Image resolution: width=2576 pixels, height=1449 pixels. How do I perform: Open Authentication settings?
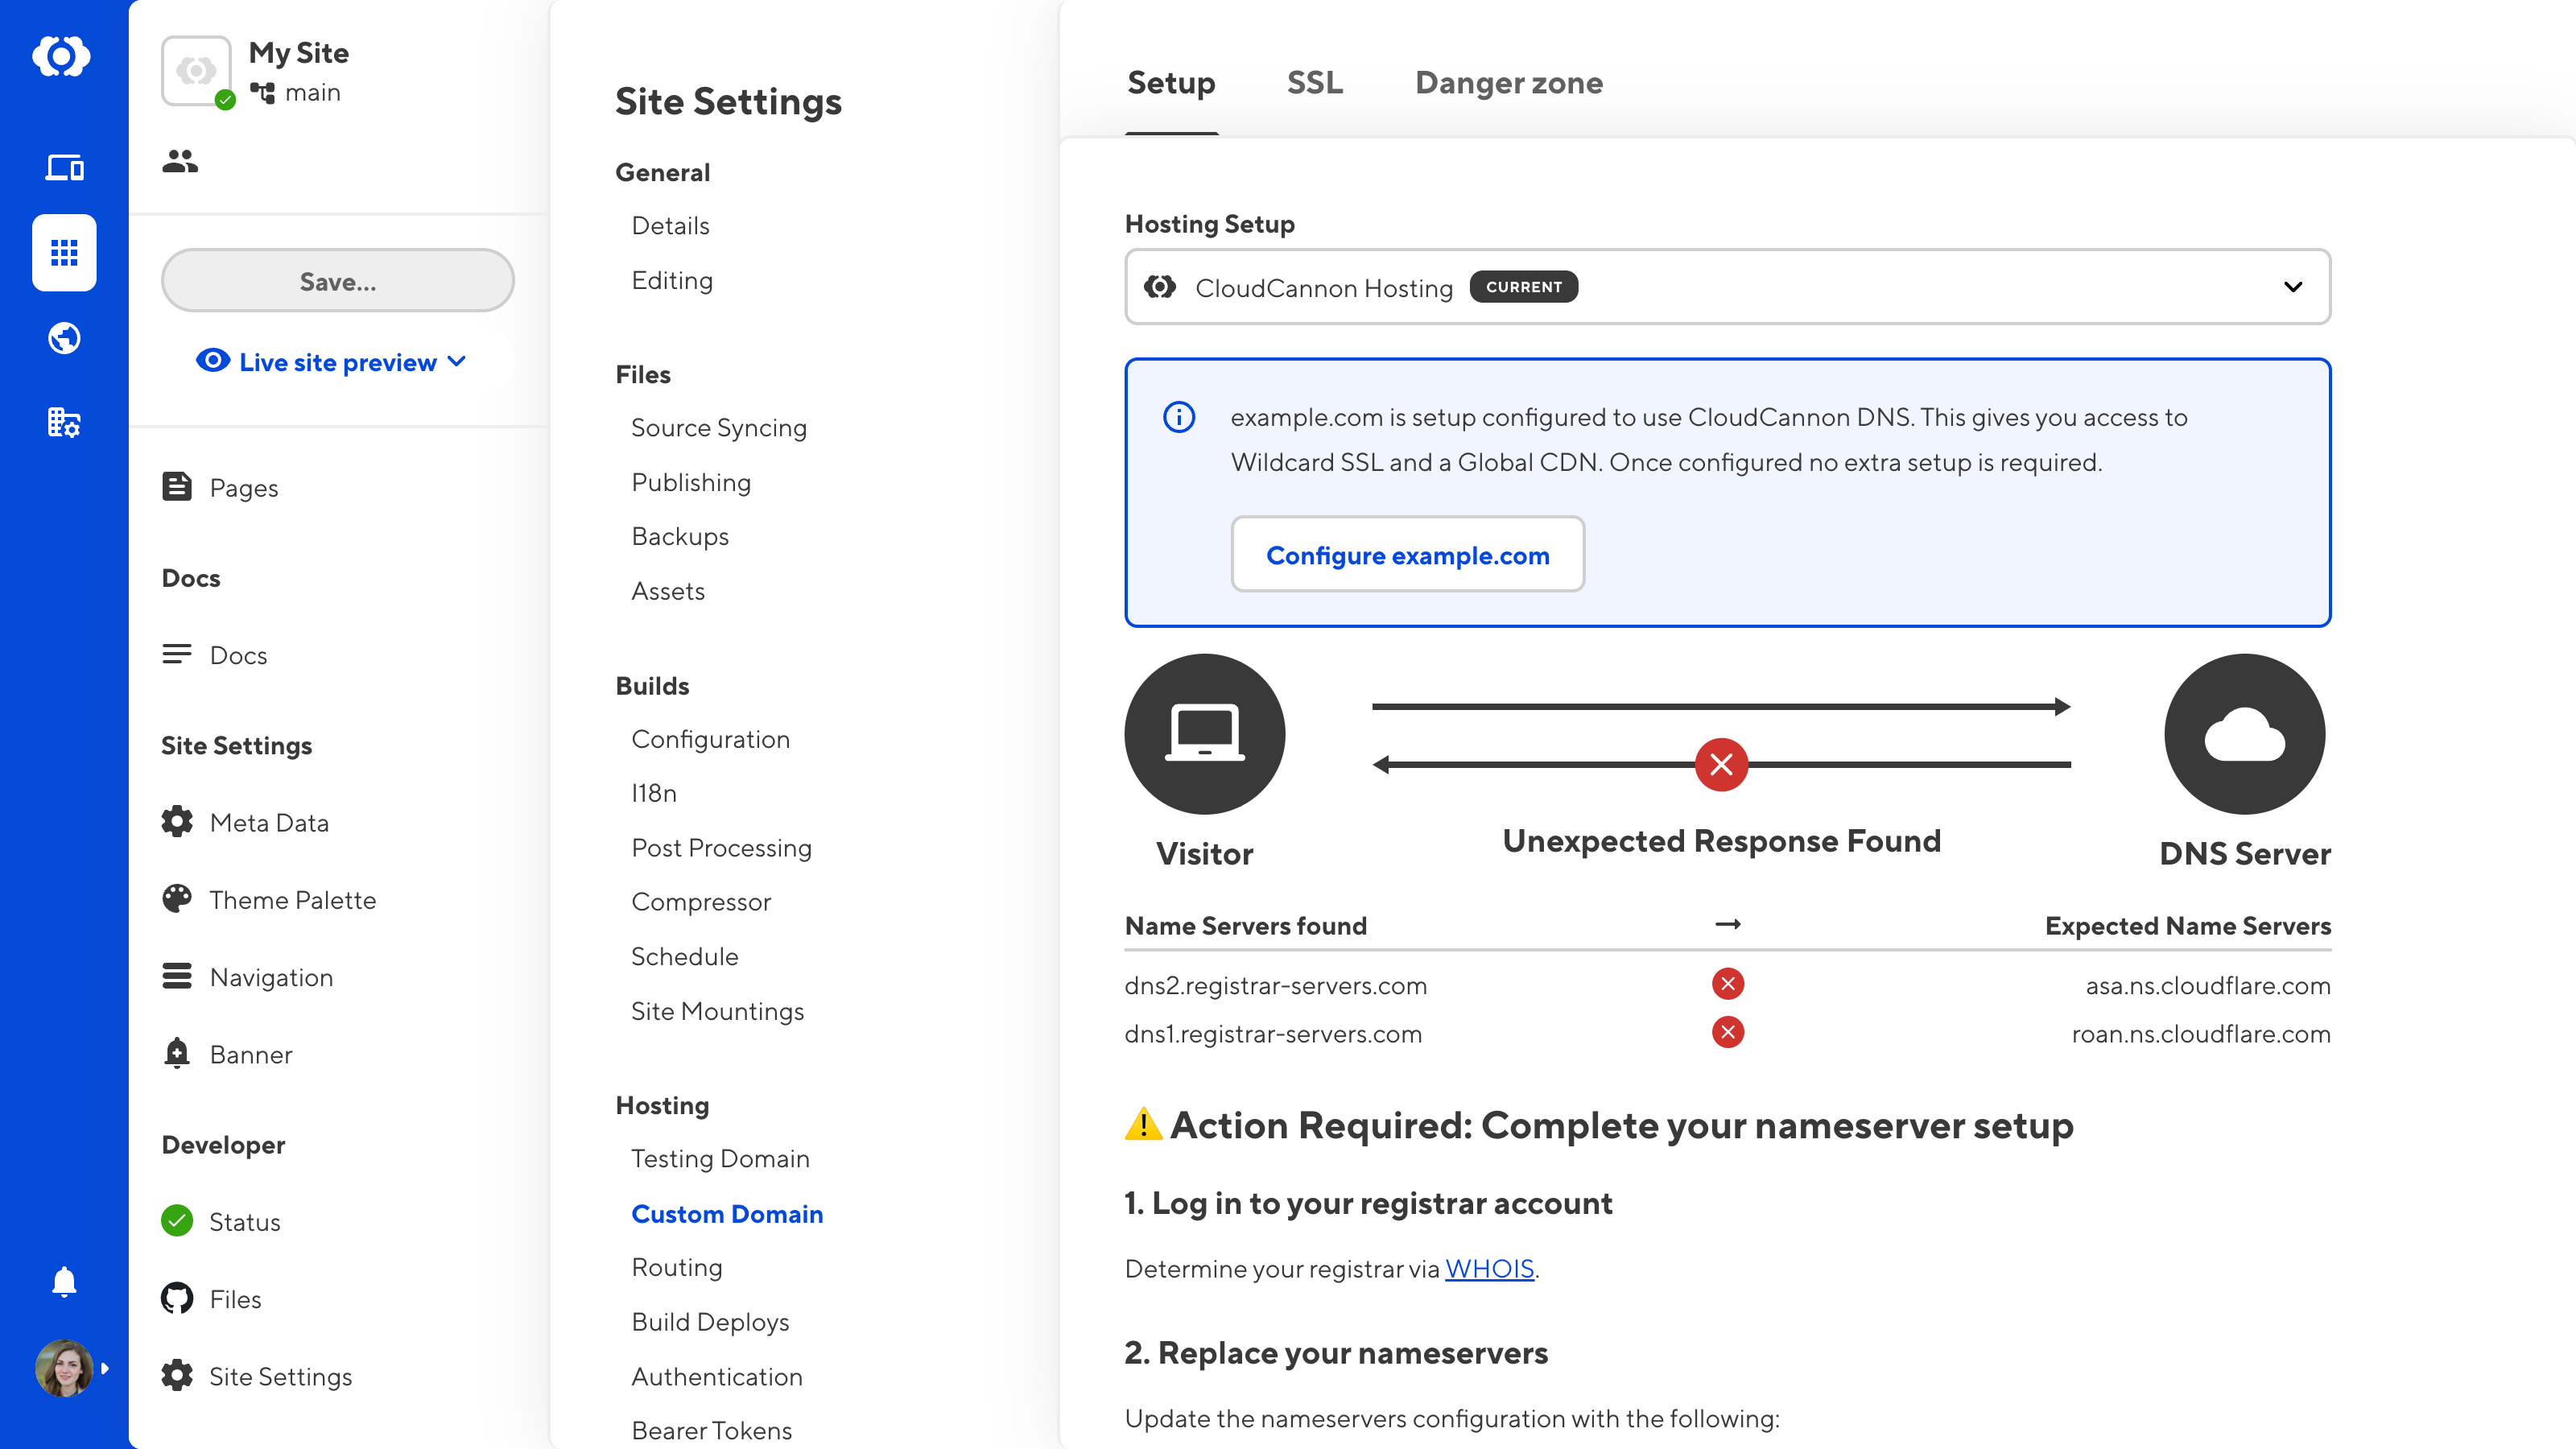717,1376
